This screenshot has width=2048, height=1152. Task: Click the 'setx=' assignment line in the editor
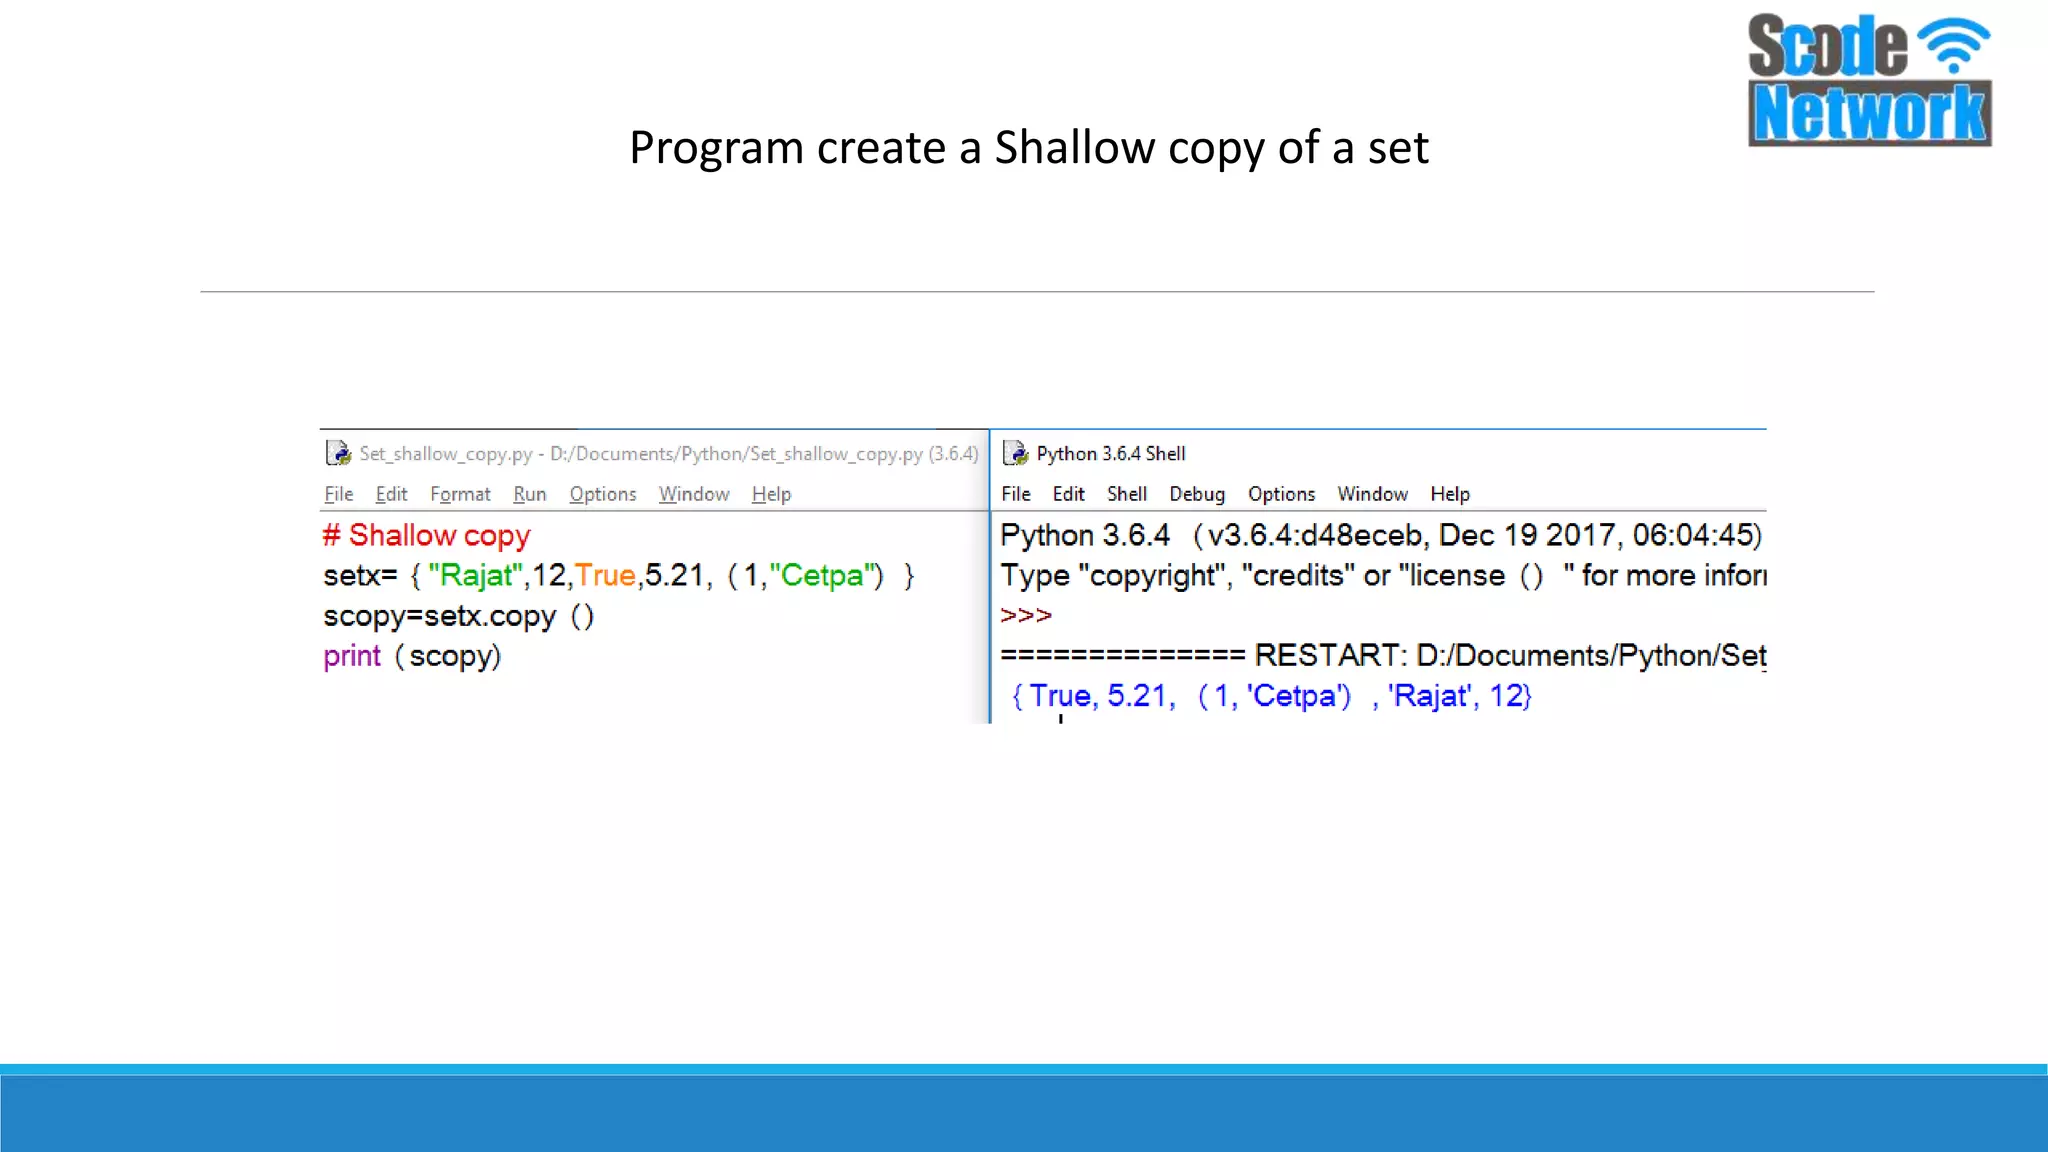coord(619,576)
